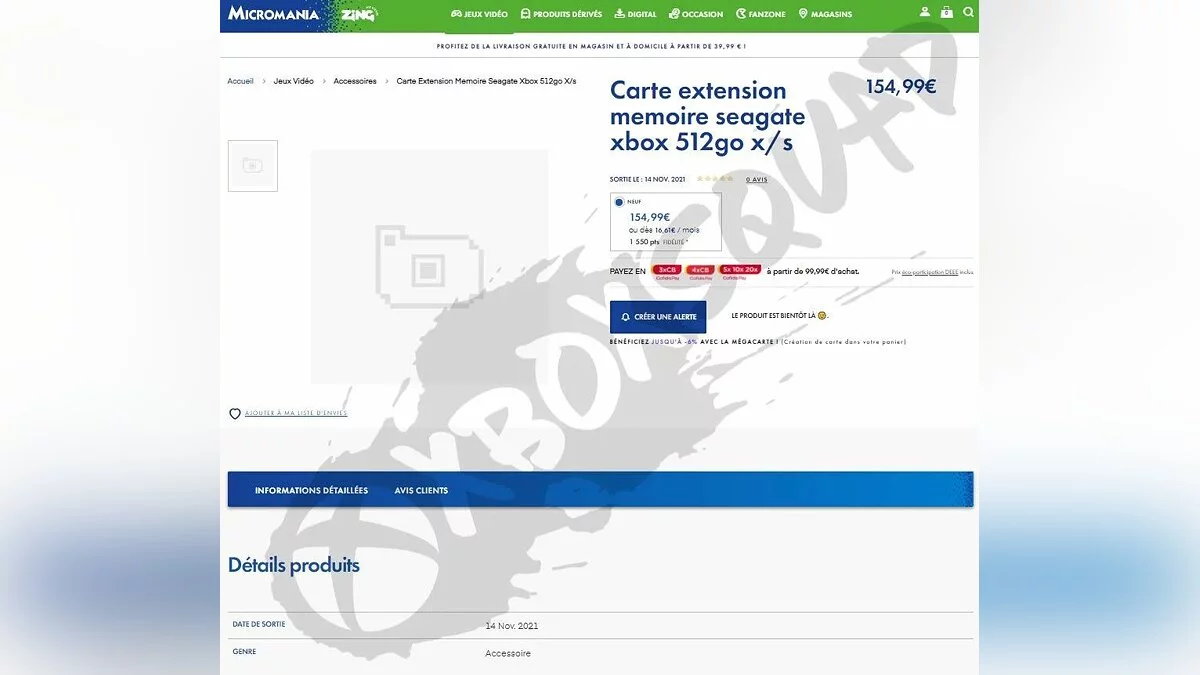The height and width of the screenshot is (675, 1200).
Task: Open the Produits Dérivés menu
Action: coord(559,14)
